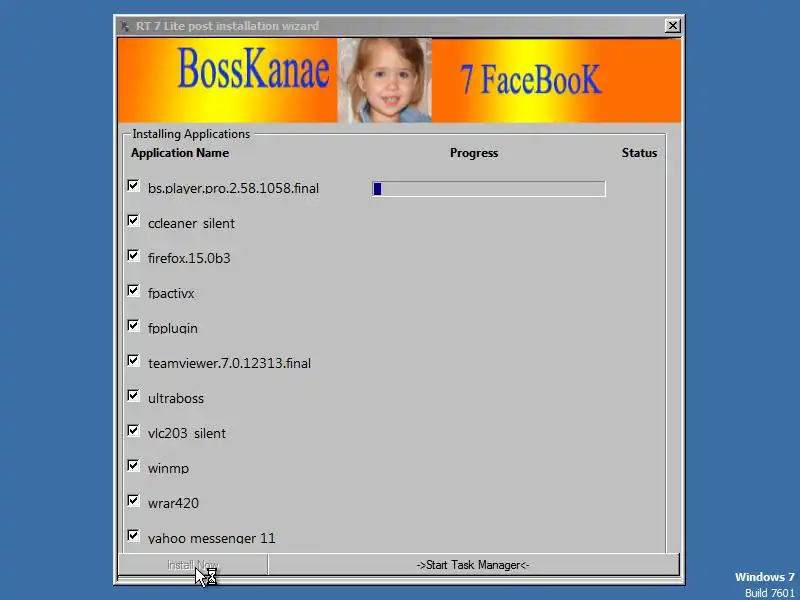Disable the vlc203 silent checkbox

[x=133, y=431]
